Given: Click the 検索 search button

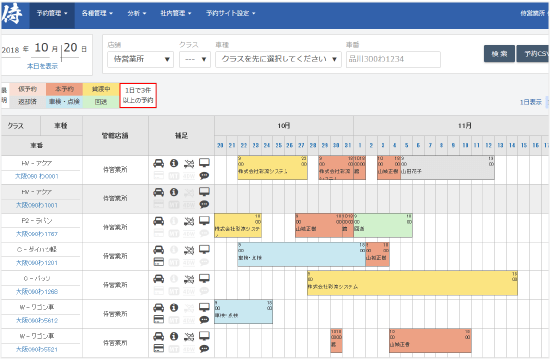Looking at the screenshot, I should click(499, 54).
